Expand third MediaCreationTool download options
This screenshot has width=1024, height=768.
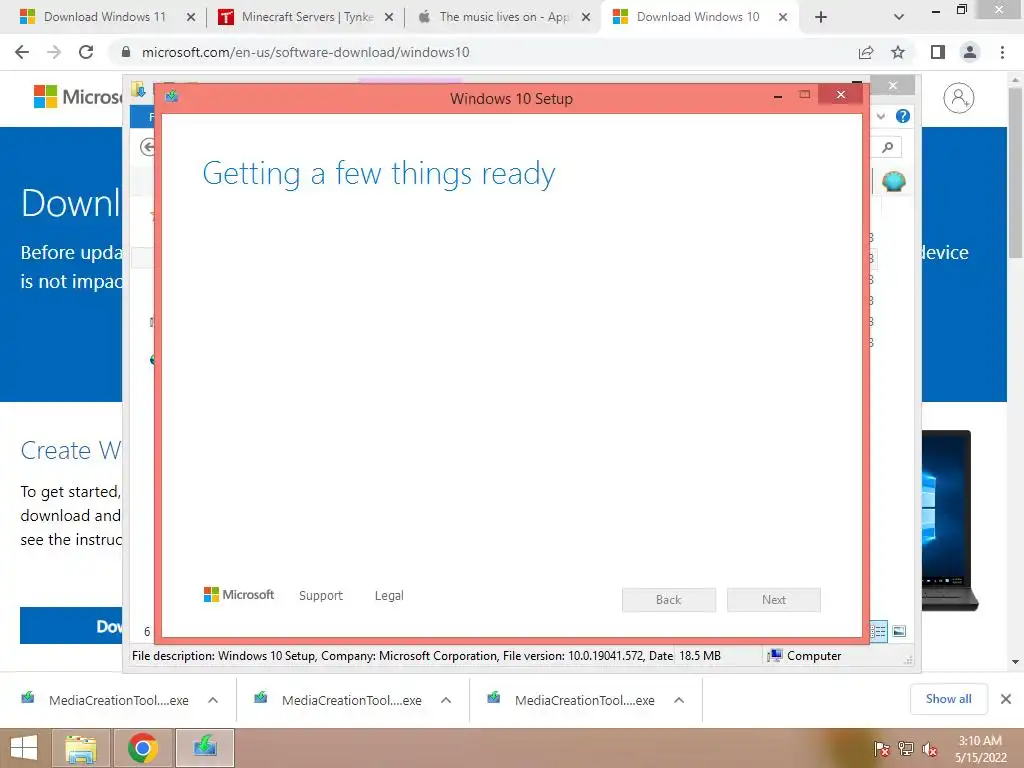pyautogui.click(x=679, y=700)
